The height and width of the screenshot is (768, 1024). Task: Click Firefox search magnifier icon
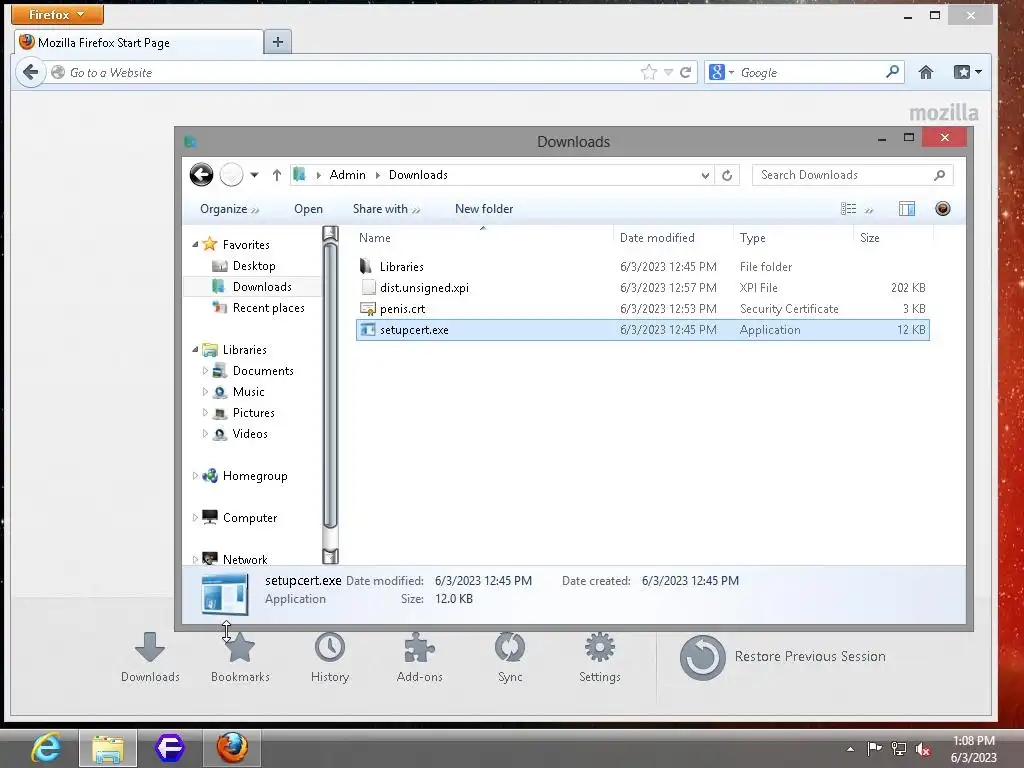coord(892,72)
